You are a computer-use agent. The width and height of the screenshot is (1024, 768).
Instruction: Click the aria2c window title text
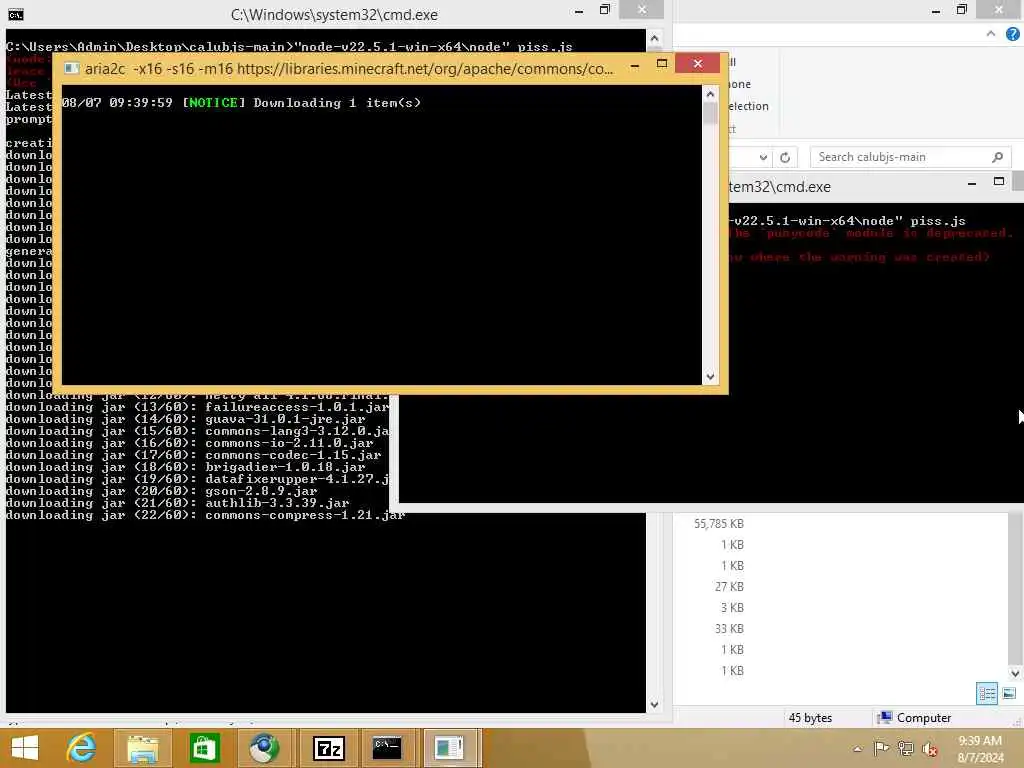pyautogui.click(x=349, y=69)
